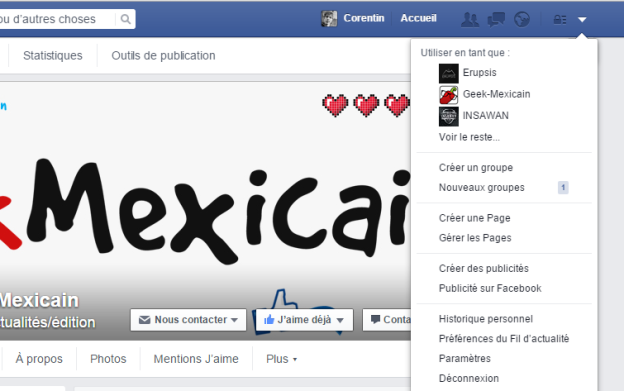624x391 pixels.
Task: Click the Actualités/édition category text
Action: tap(47, 322)
